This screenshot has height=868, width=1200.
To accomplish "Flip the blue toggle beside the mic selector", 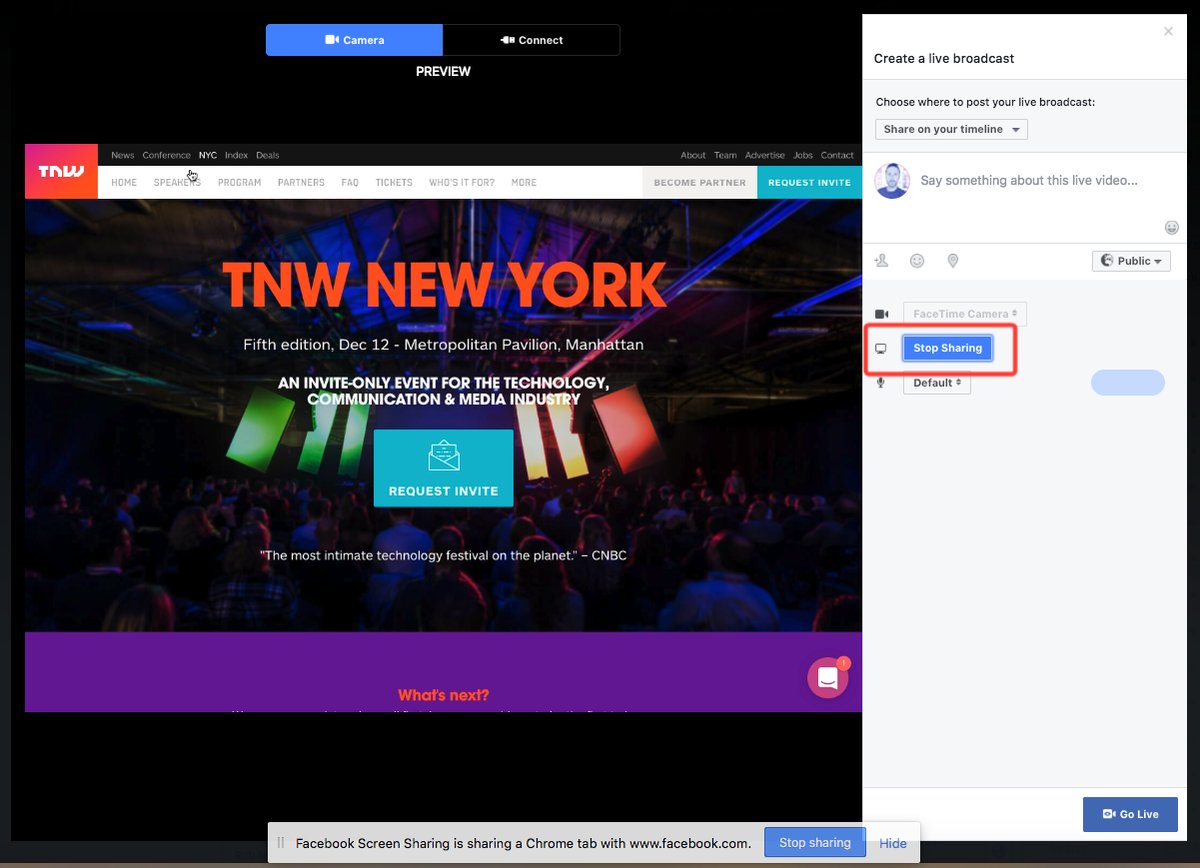I will (x=1128, y=382).
